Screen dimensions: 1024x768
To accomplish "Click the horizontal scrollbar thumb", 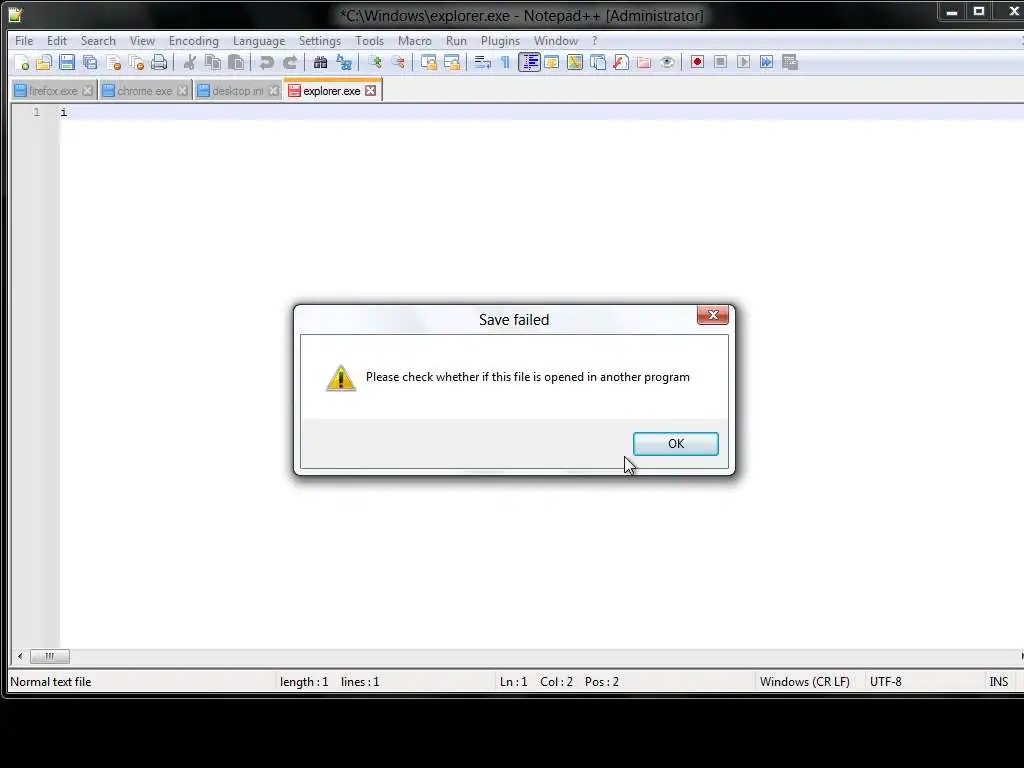I will (x=50, y=656).
